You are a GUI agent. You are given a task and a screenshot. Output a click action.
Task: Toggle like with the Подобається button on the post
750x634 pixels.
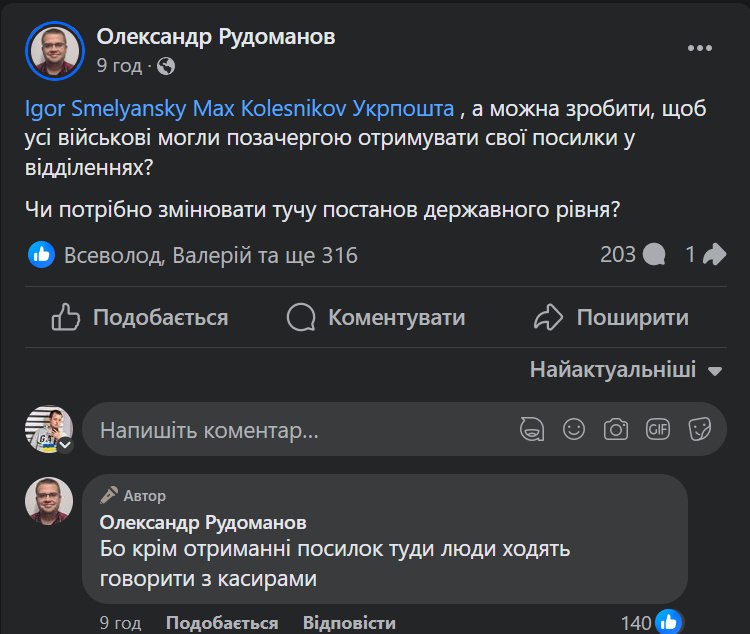pos(140,318)
